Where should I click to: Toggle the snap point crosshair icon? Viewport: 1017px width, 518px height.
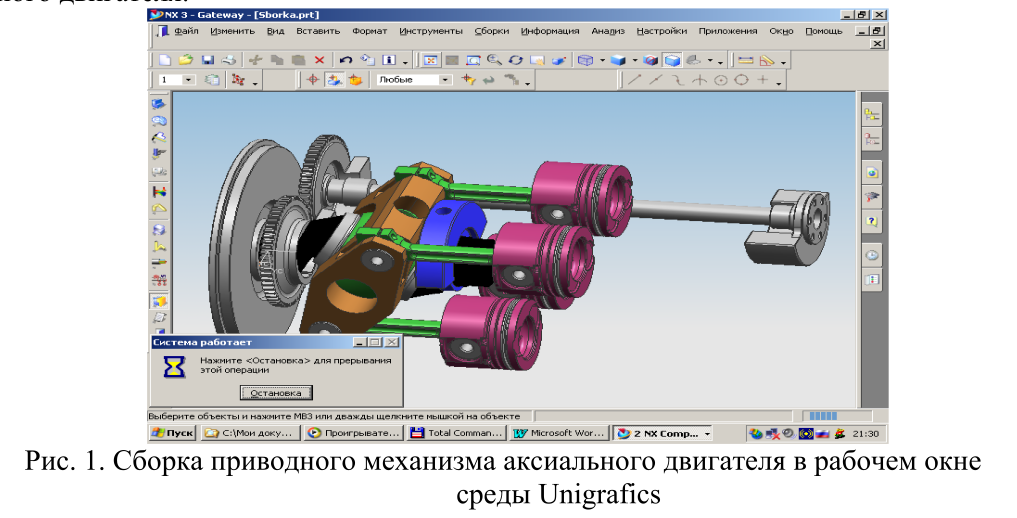click(x=312, y=80)
